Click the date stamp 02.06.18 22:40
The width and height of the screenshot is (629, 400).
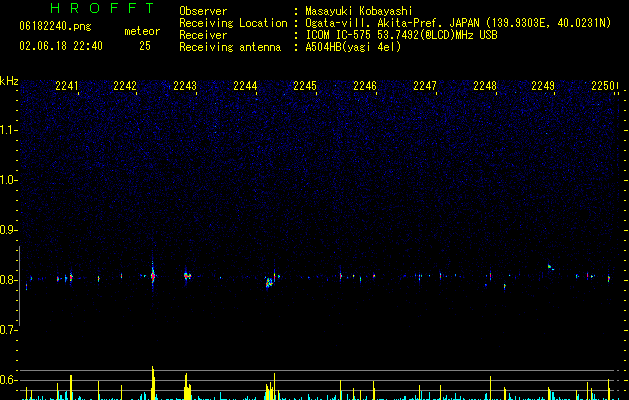click(x=61, y=46)
